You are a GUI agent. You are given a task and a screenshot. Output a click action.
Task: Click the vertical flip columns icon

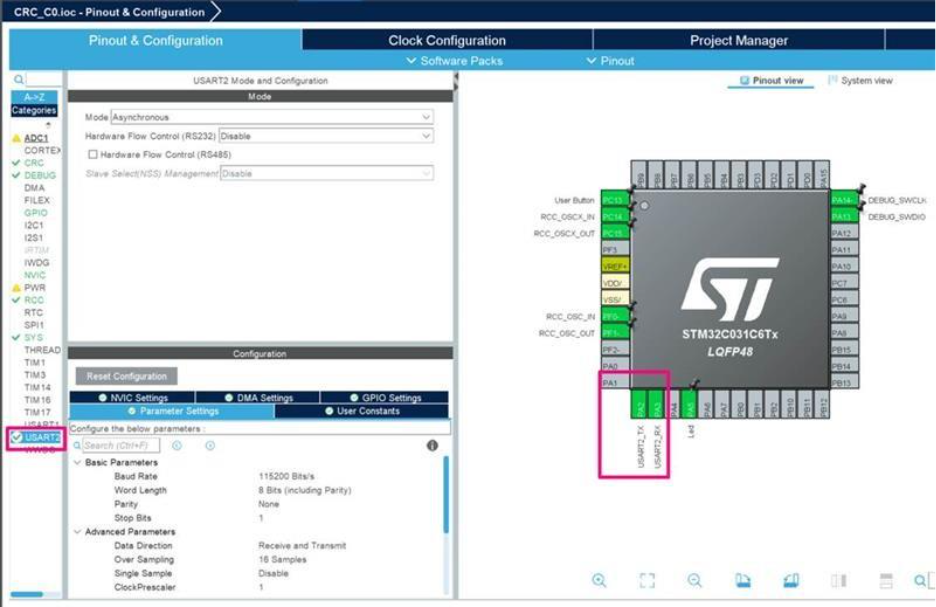(x=839, y=580)
